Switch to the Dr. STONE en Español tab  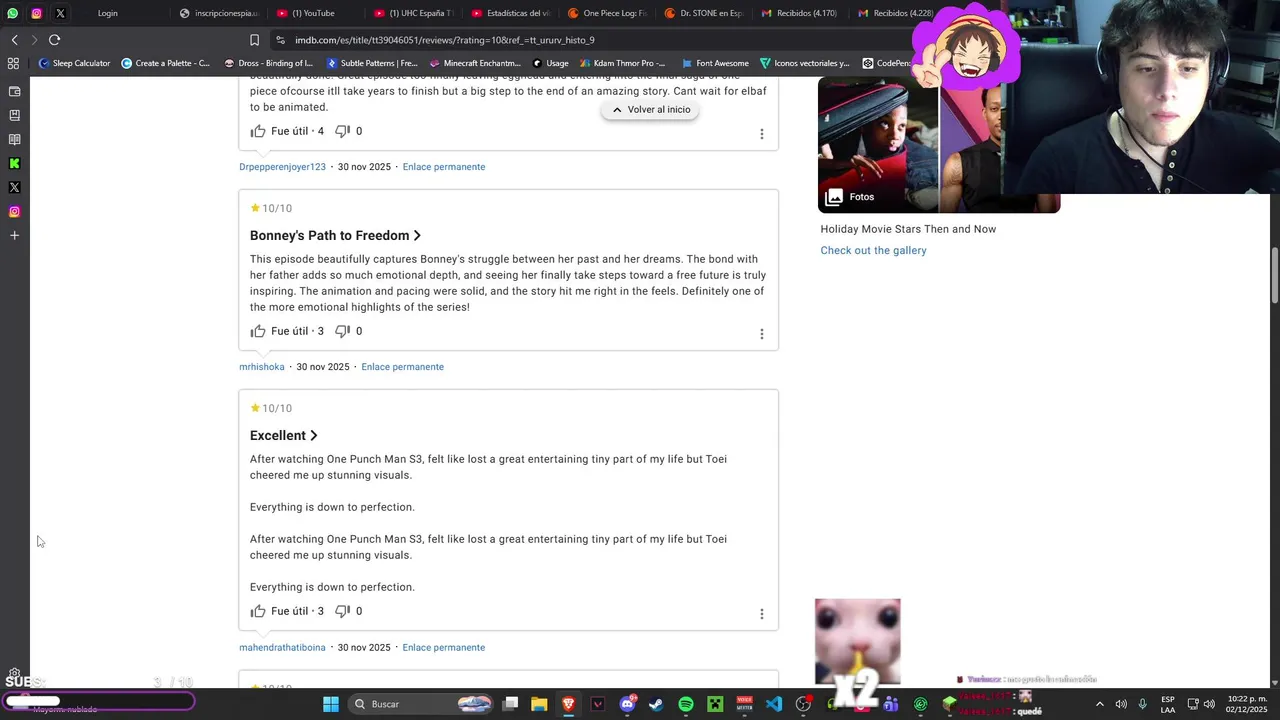pyautogui.click(x=704, y=13)
